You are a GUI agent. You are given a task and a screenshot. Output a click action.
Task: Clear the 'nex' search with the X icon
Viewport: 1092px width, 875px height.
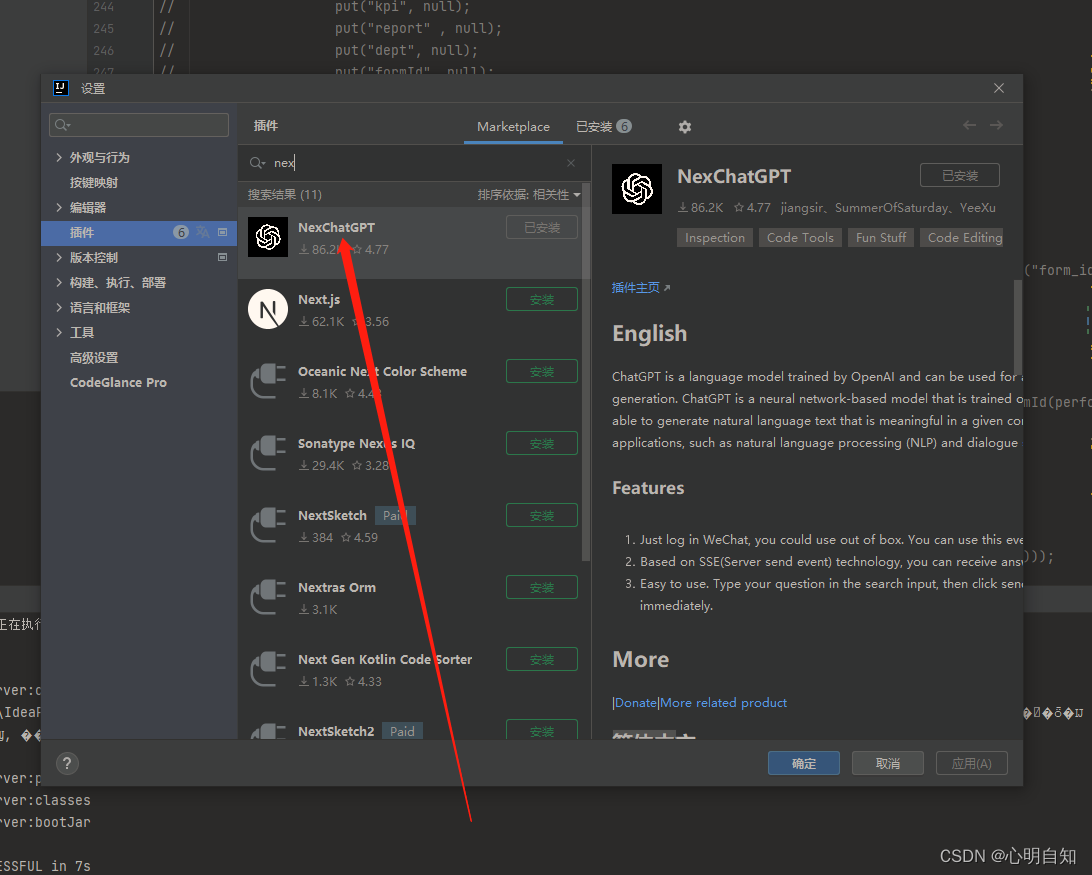(570, 162)
